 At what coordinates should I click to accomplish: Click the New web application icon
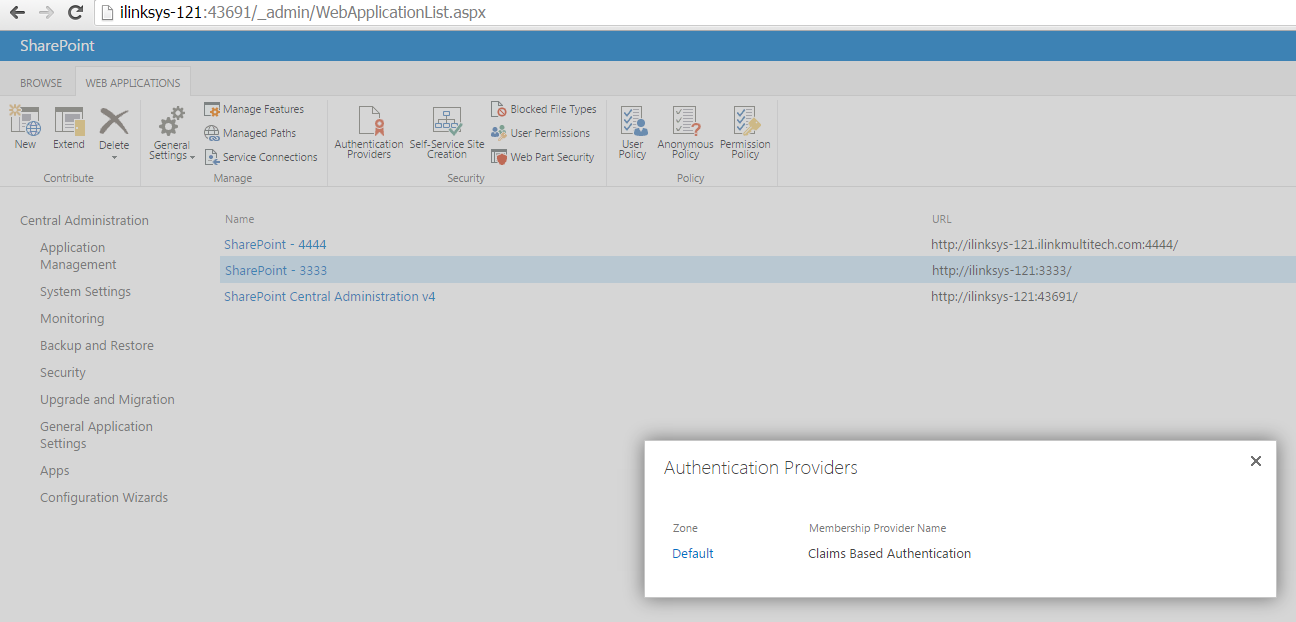pyautogui.click(x=25, y=121)
